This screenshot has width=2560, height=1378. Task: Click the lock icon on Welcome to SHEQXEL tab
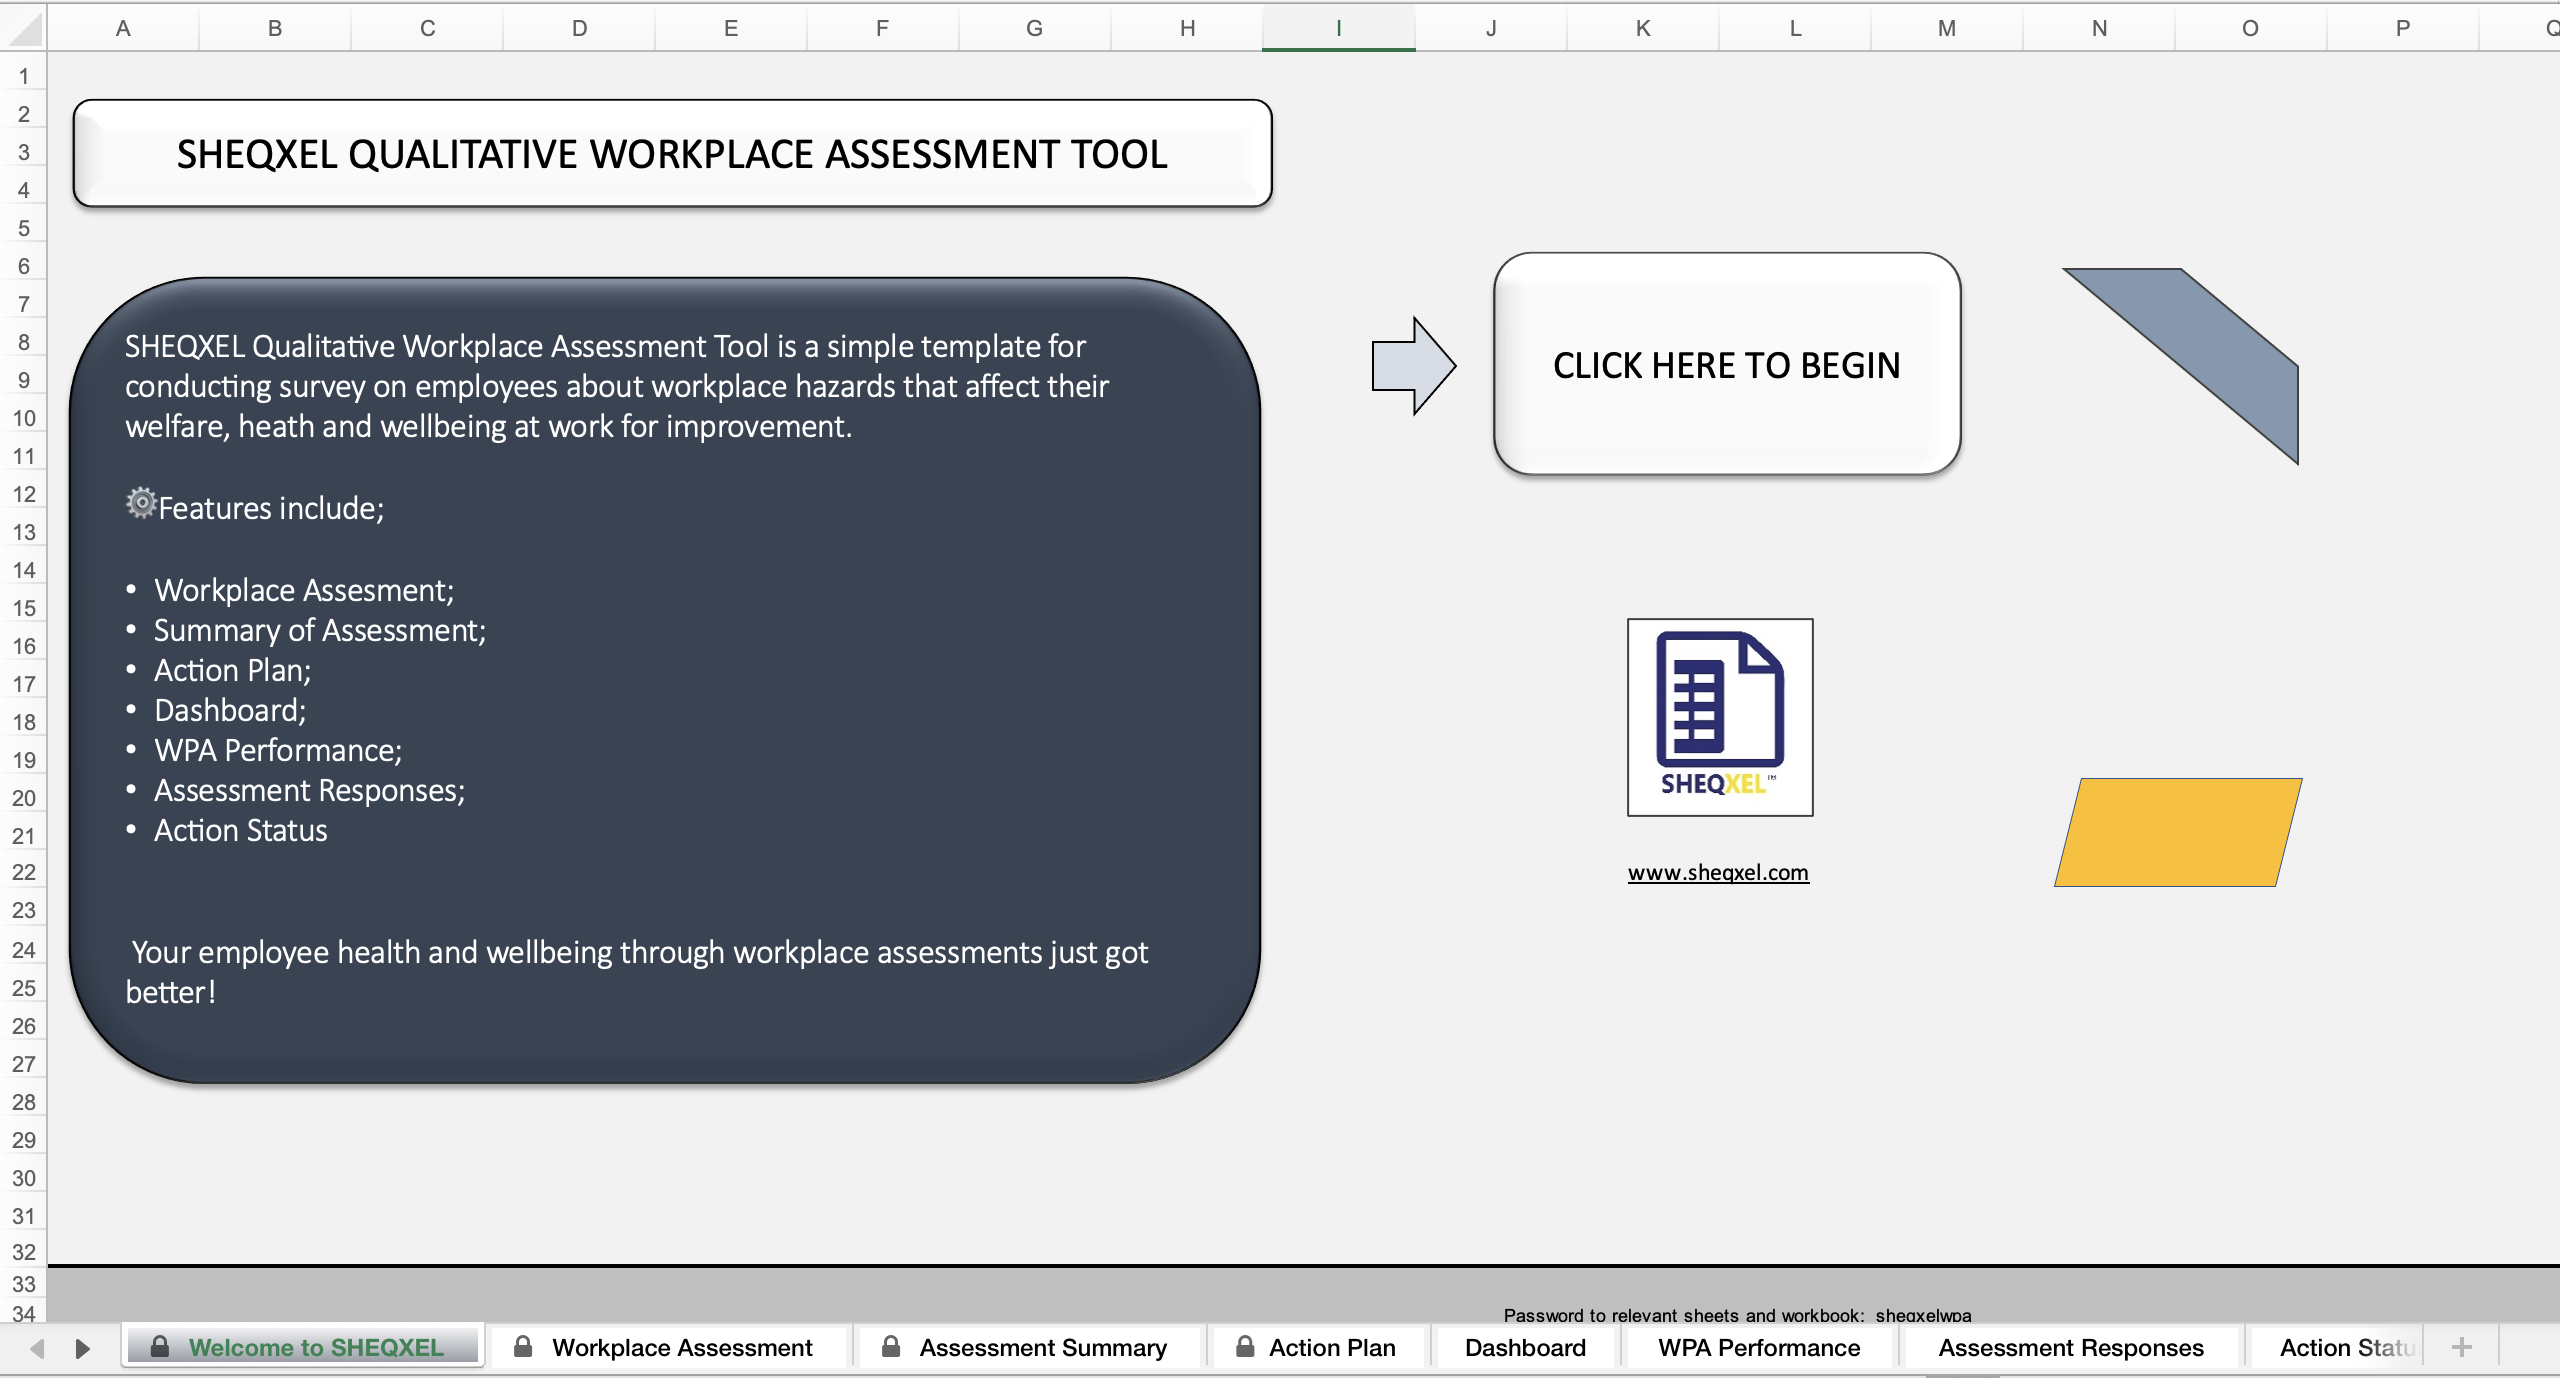coord(160,1347)
